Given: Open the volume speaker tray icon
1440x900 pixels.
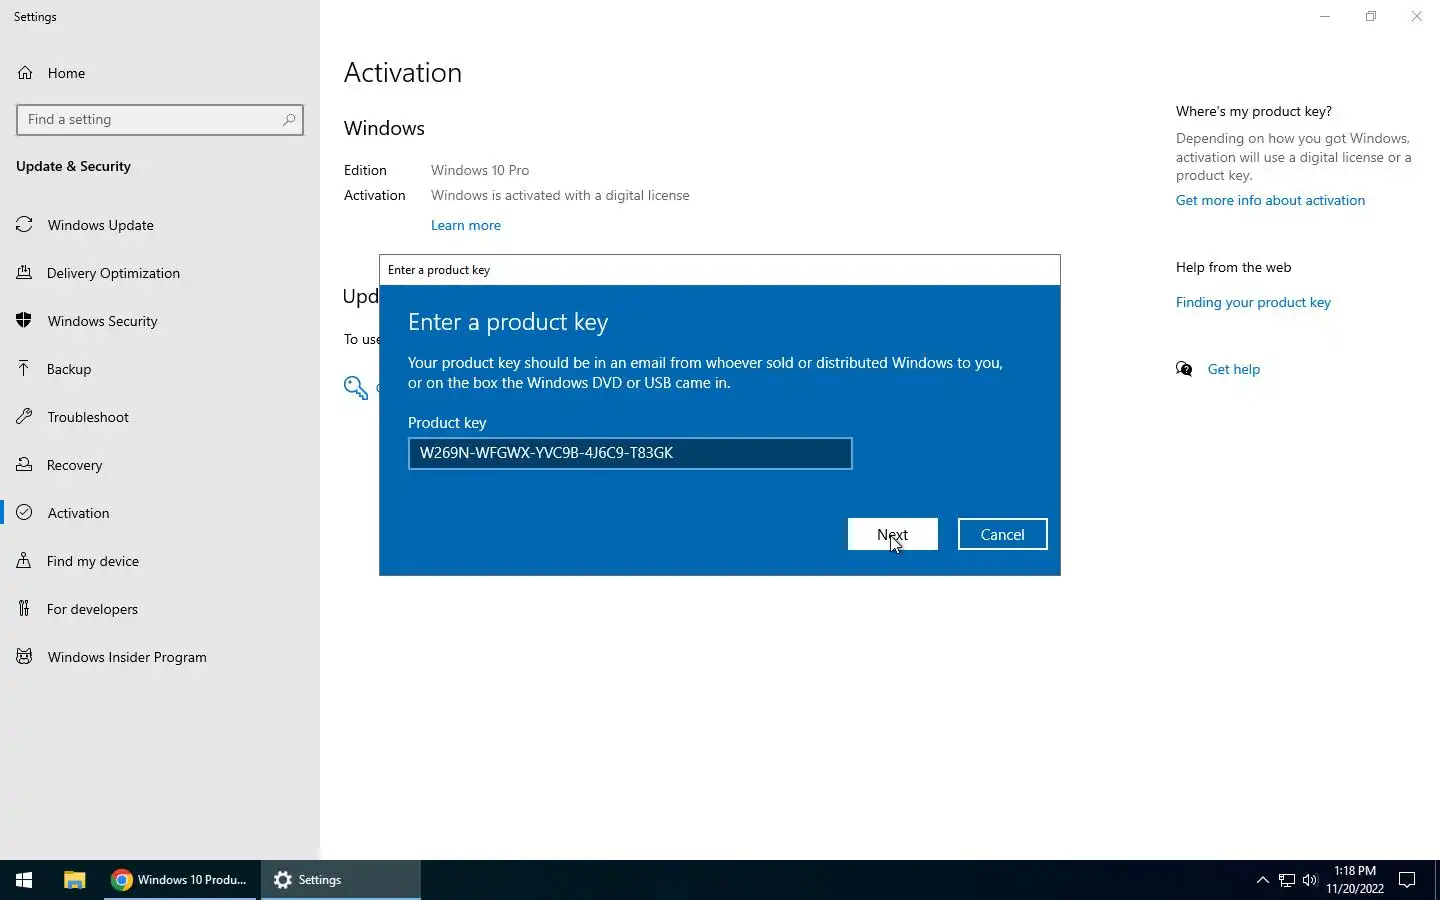Looking at the screenshot, I should 1310,880.
